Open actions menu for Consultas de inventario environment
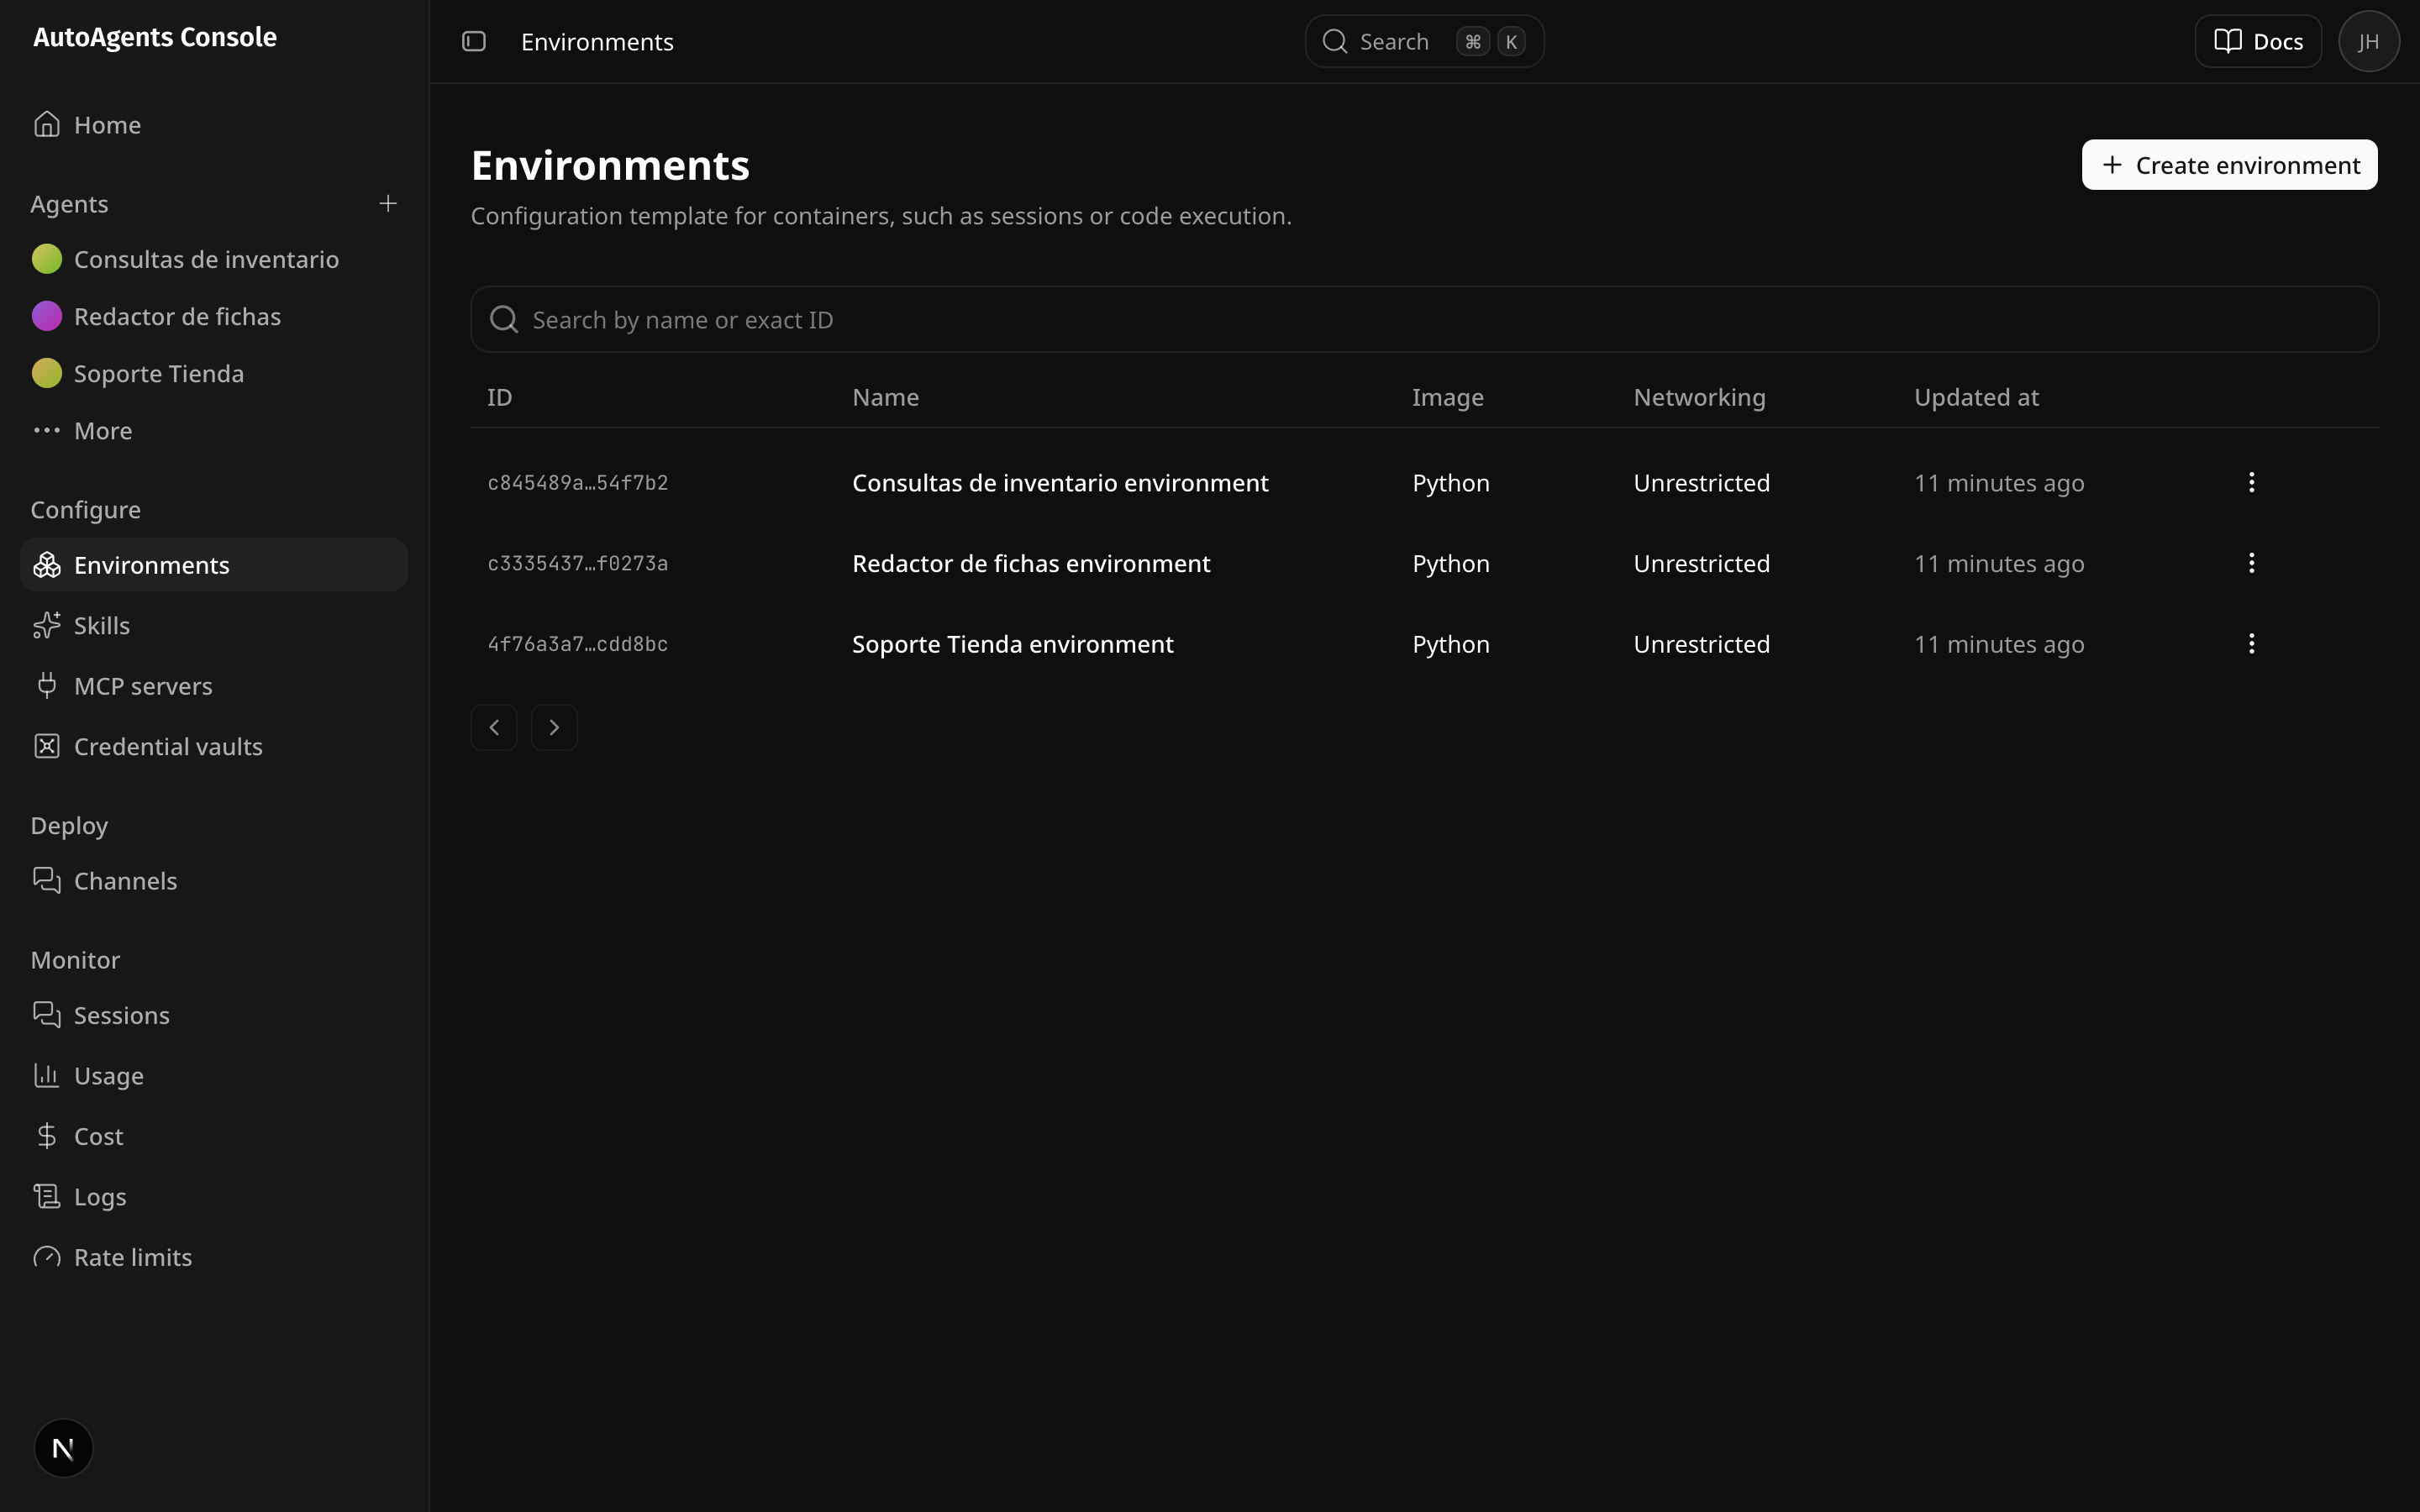Screen dimensions: 2420x1512 point(2251,482)
